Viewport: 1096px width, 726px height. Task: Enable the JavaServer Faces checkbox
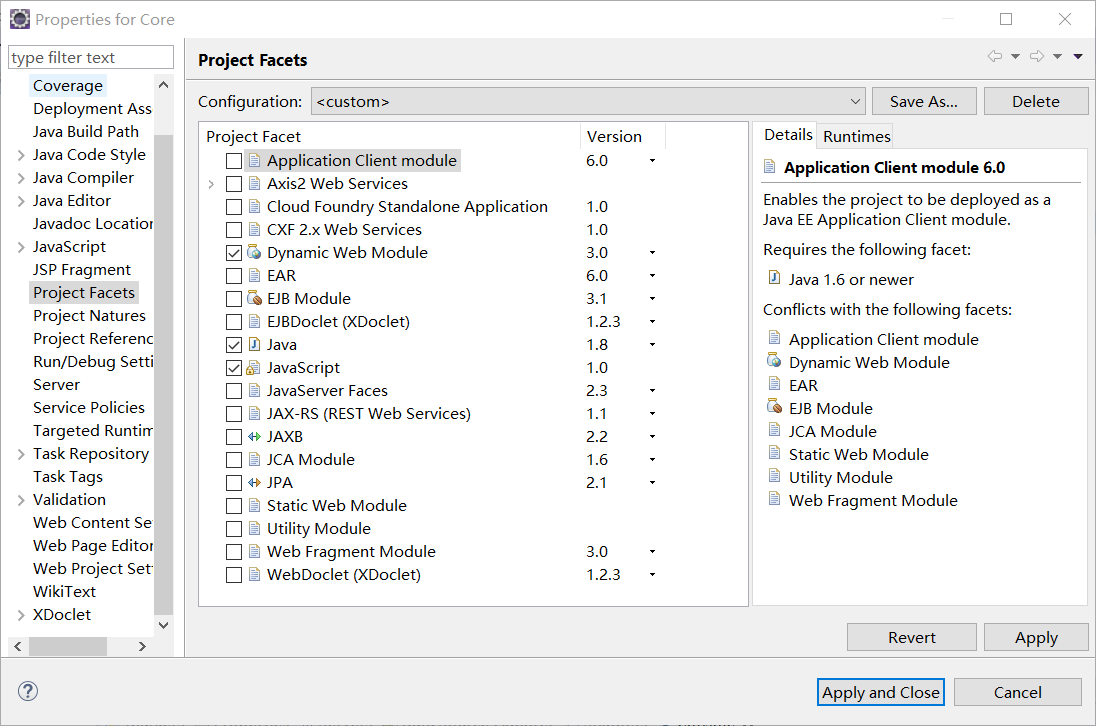(x=234, y=391)
